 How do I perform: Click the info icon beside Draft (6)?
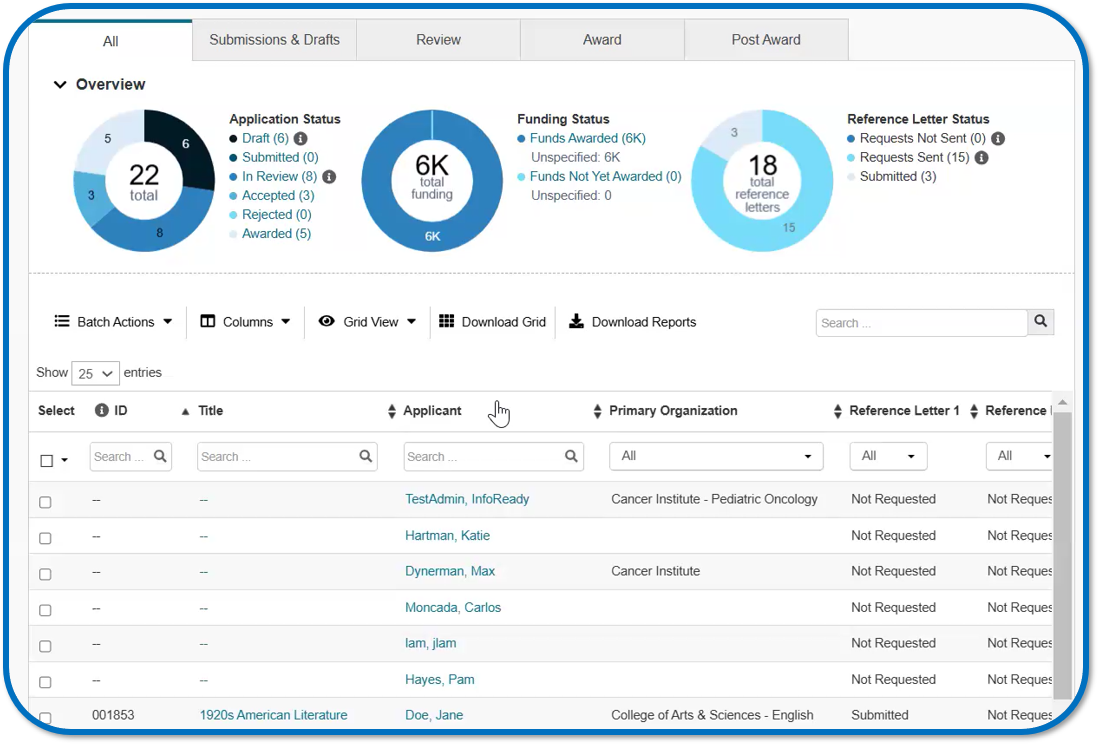(x=300, y=139)
